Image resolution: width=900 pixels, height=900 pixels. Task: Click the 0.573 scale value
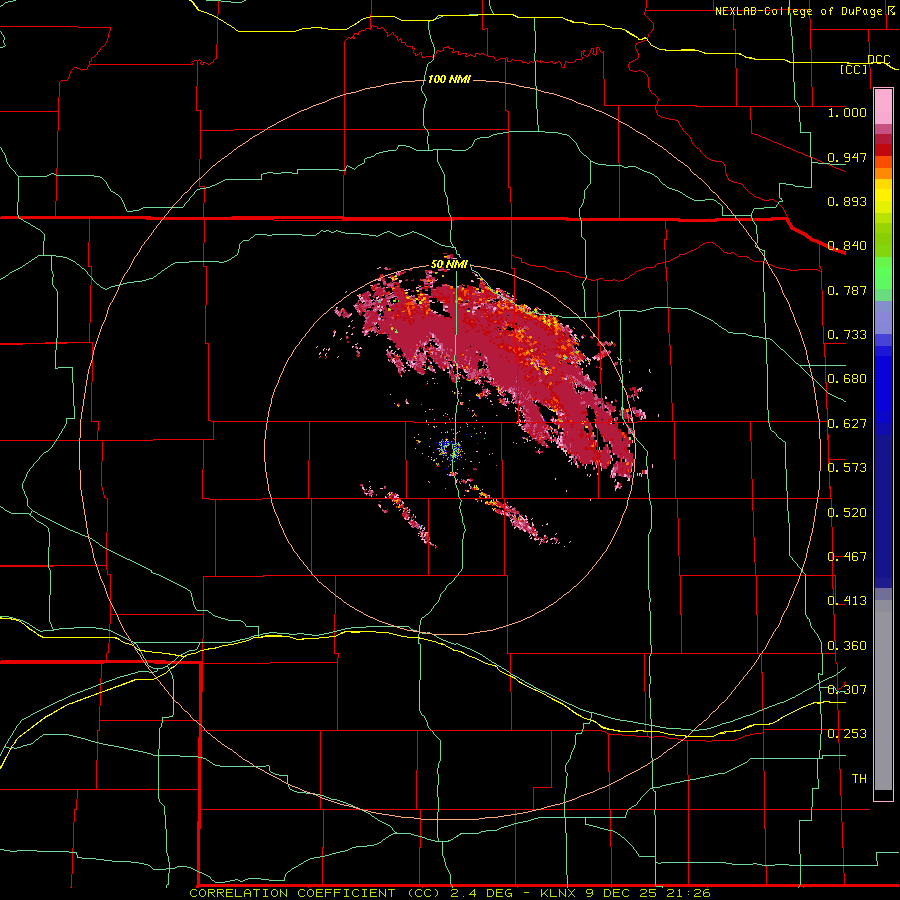847,468
